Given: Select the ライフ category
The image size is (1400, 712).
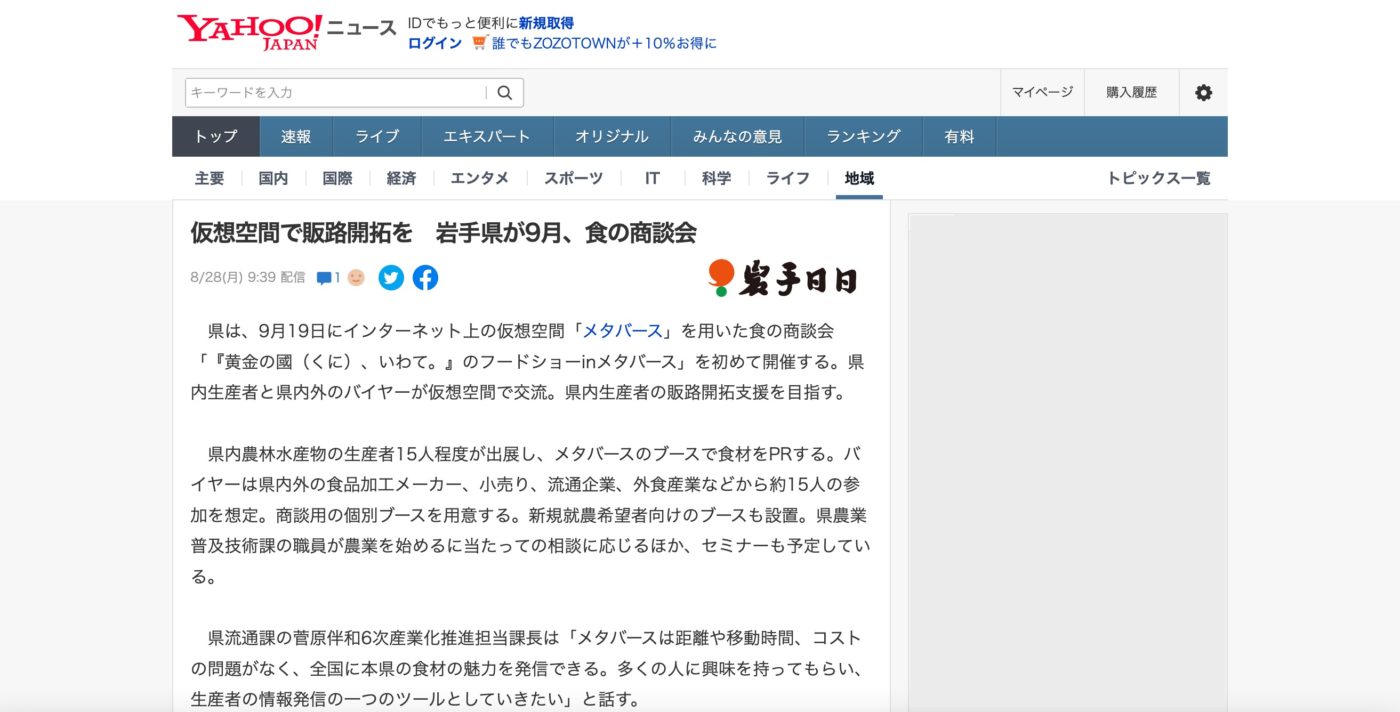Looking at the screenshot, I should 788,178.
